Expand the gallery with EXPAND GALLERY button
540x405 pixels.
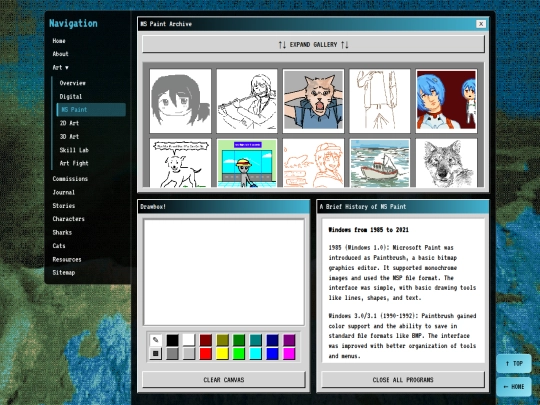coord(313,44)
